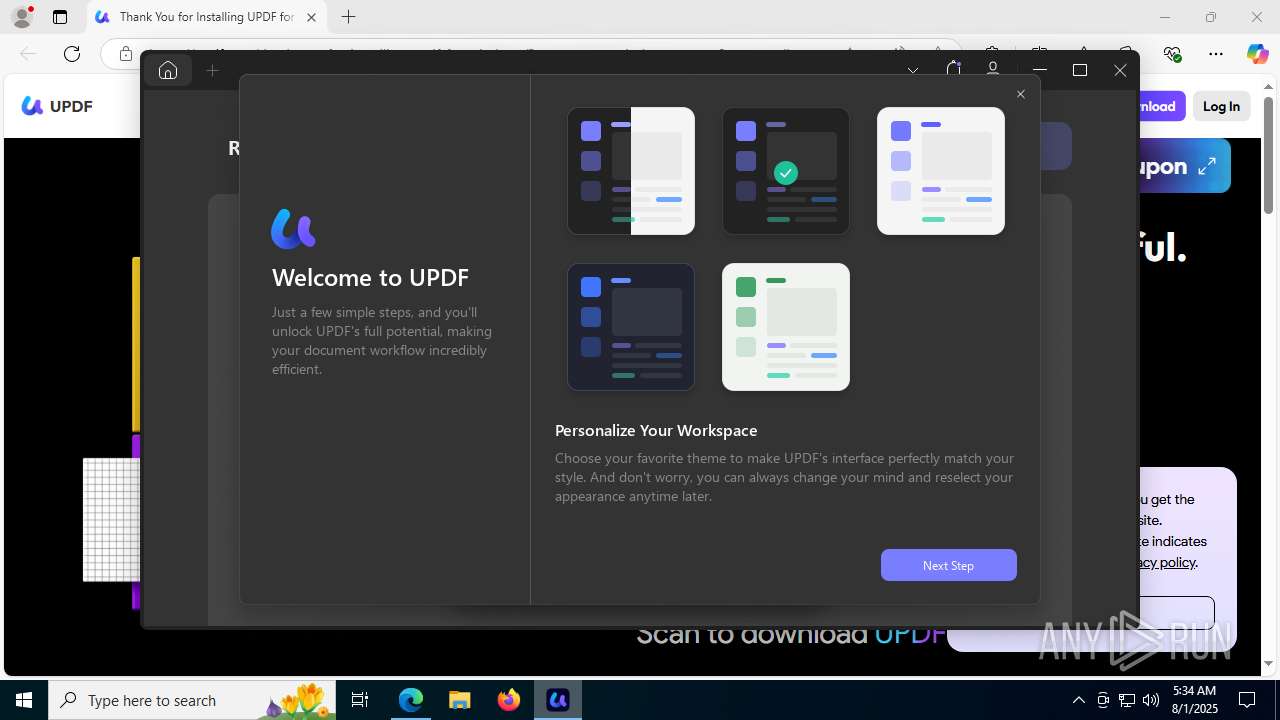Open File Explorer from the taskbar
This screenshot has height=720, width=1280.
point(460,700)
